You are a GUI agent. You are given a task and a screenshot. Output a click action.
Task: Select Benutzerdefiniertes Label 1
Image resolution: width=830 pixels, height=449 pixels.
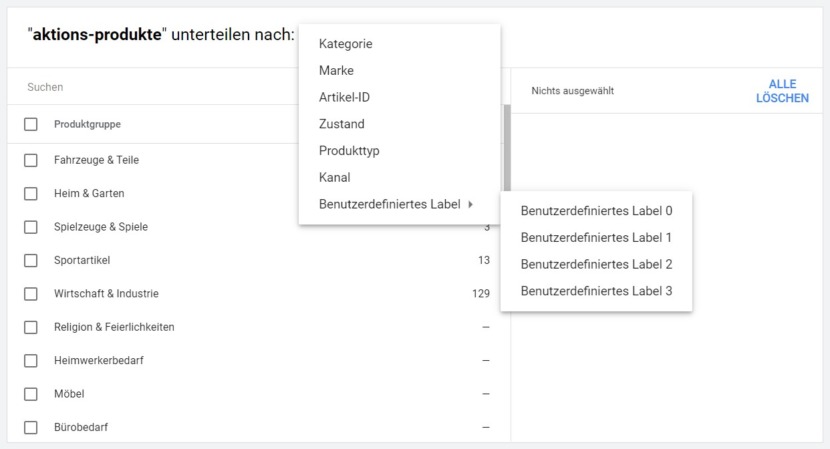pos(596,238)
